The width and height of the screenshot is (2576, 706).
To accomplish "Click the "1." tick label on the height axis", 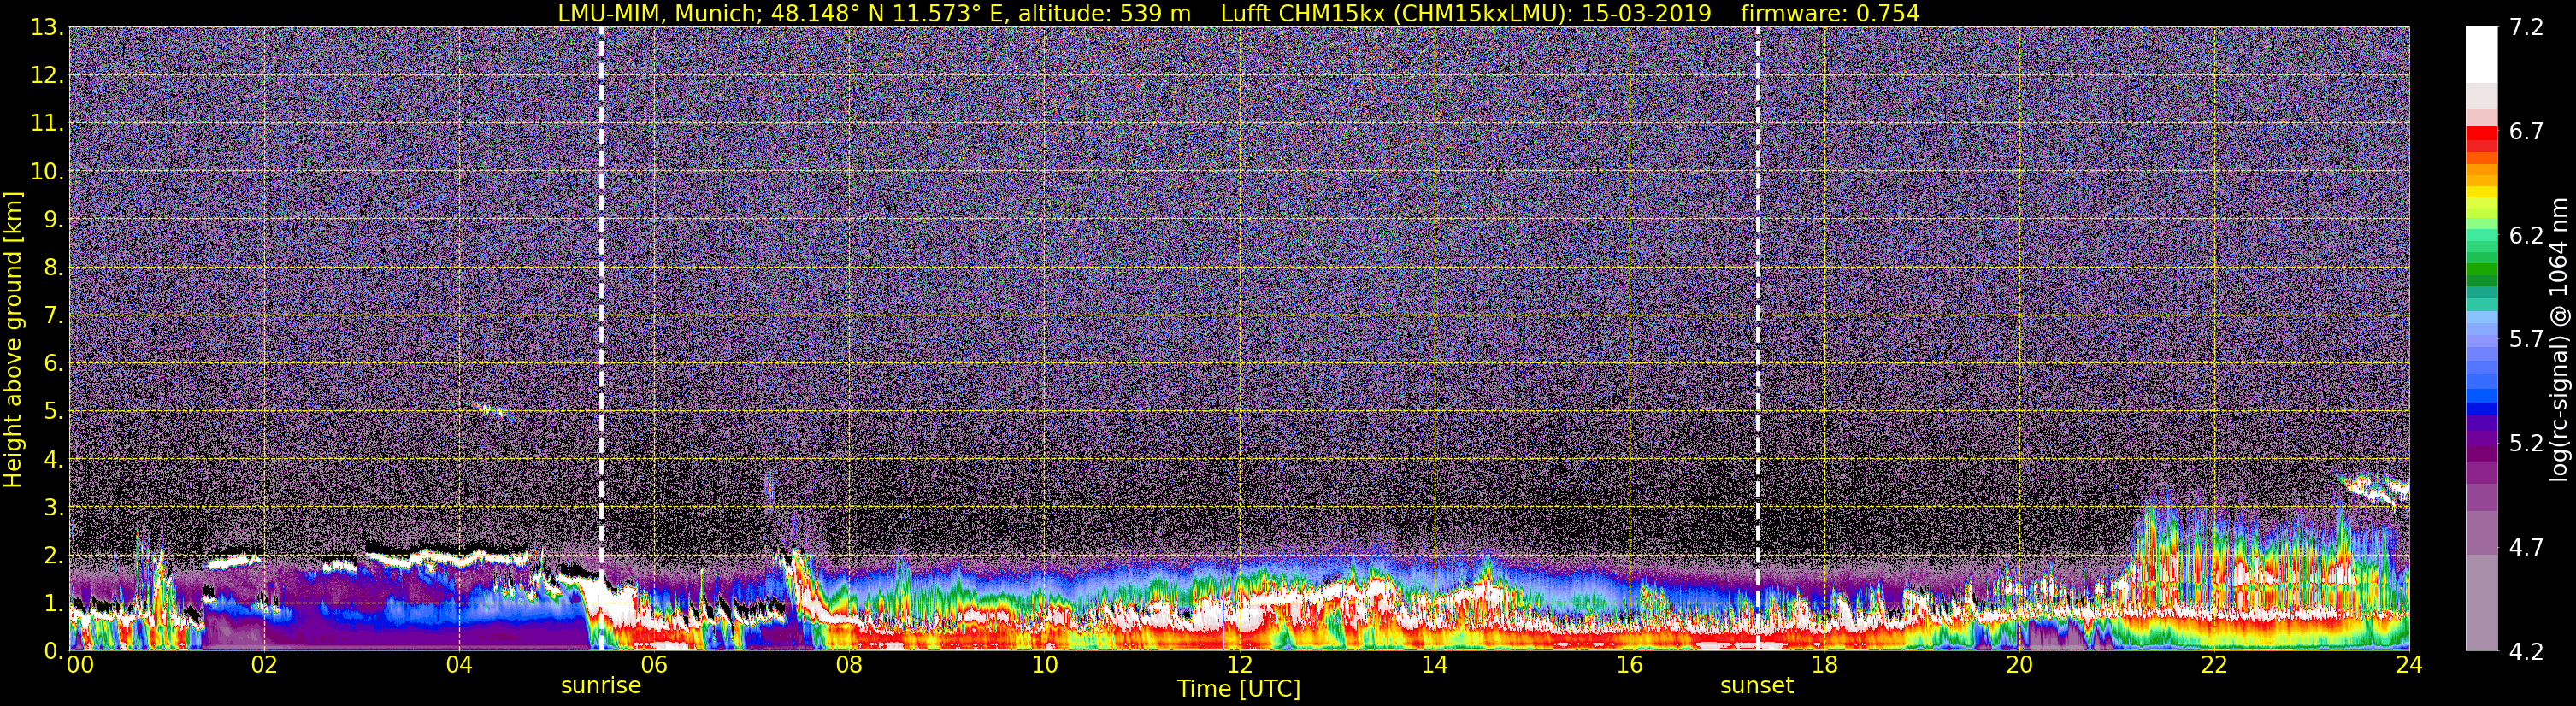I will tap(52, 603).
